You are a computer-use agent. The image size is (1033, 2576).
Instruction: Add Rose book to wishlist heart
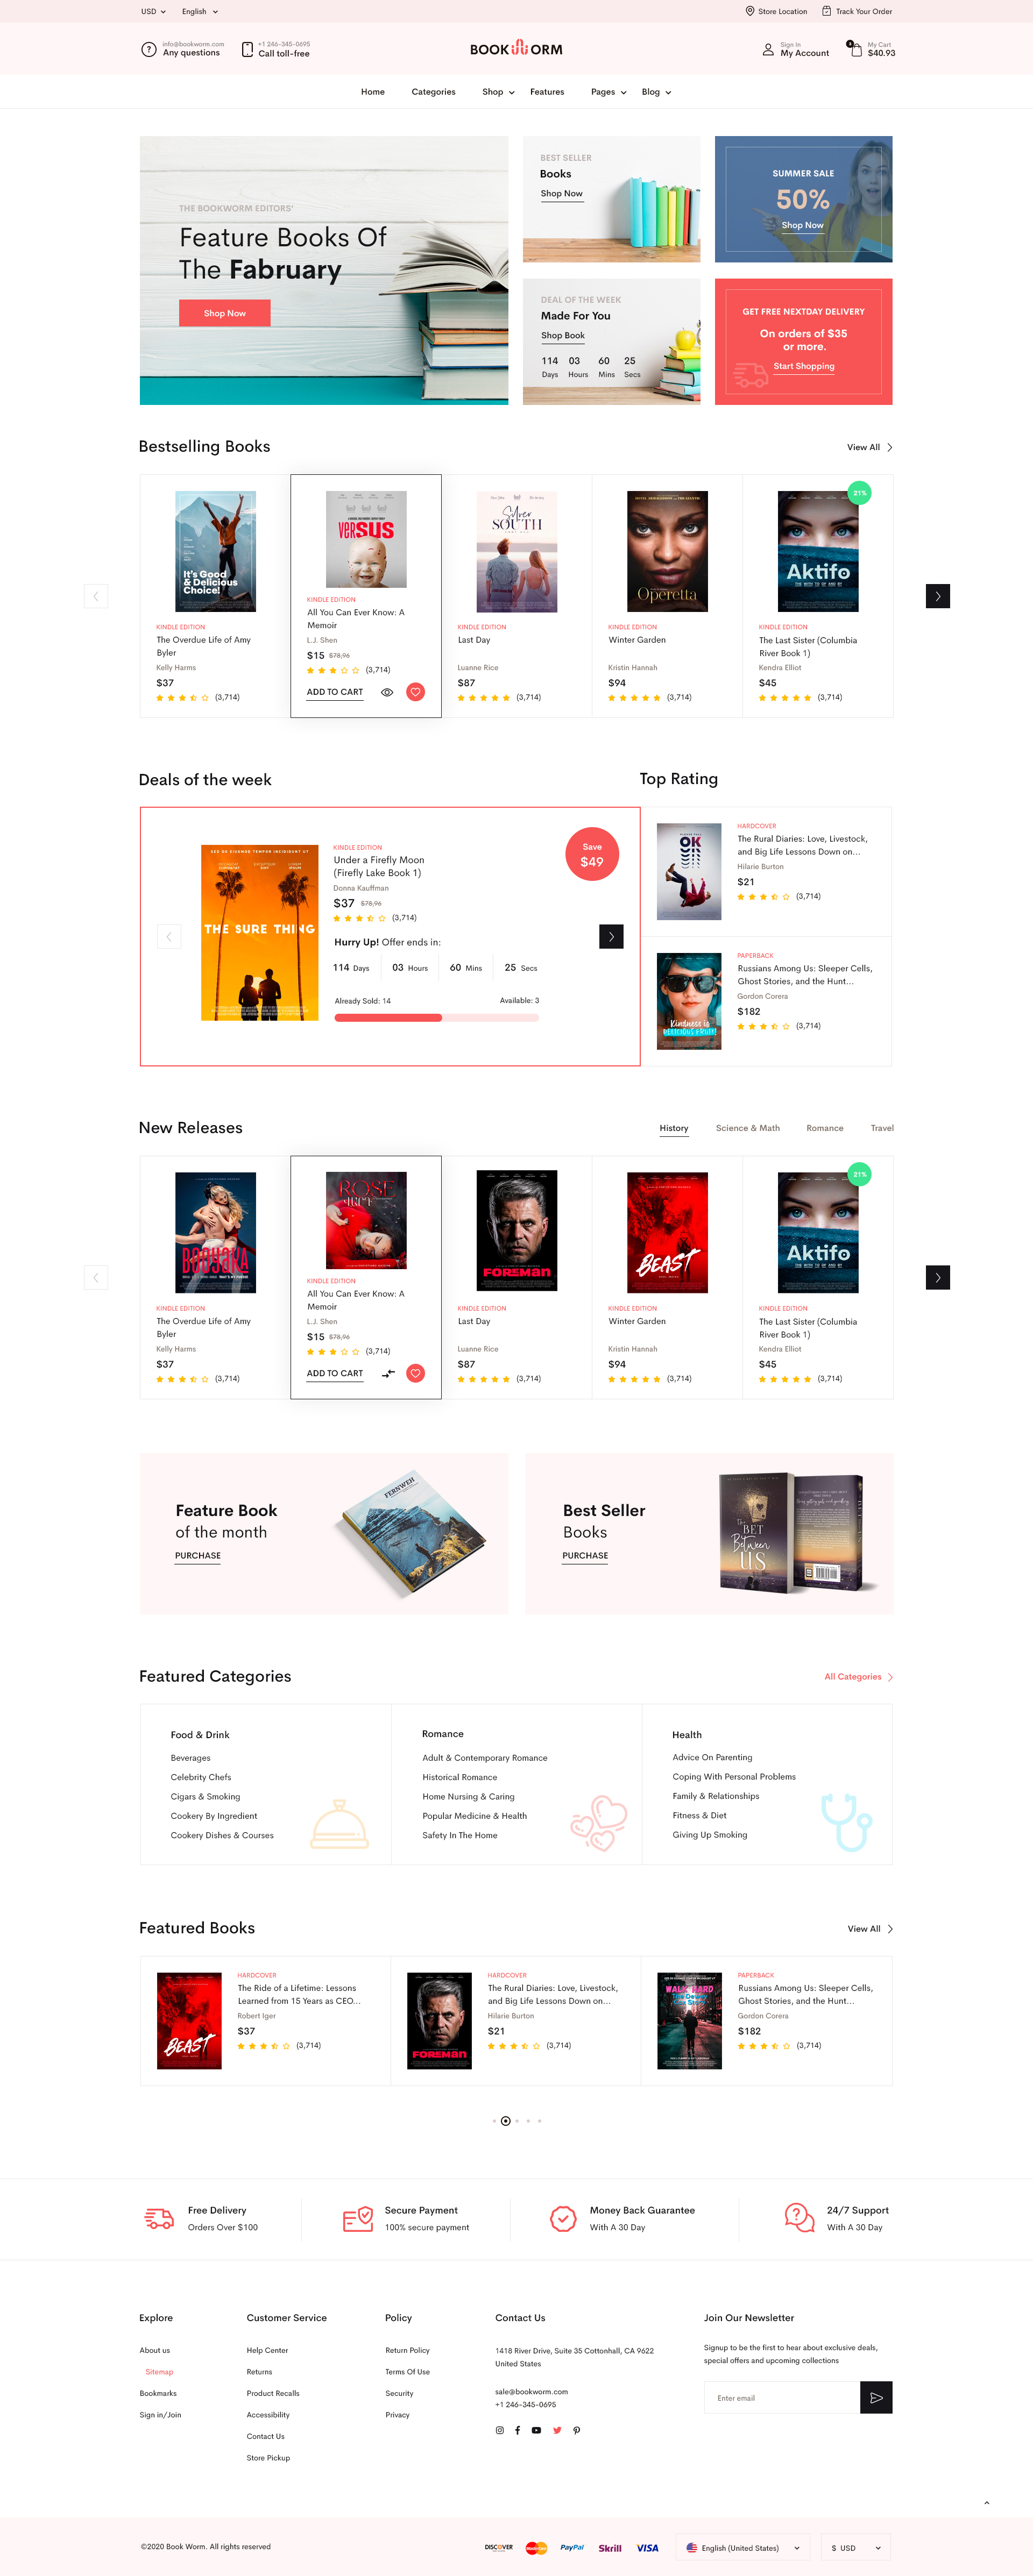tap(415, 1373)
